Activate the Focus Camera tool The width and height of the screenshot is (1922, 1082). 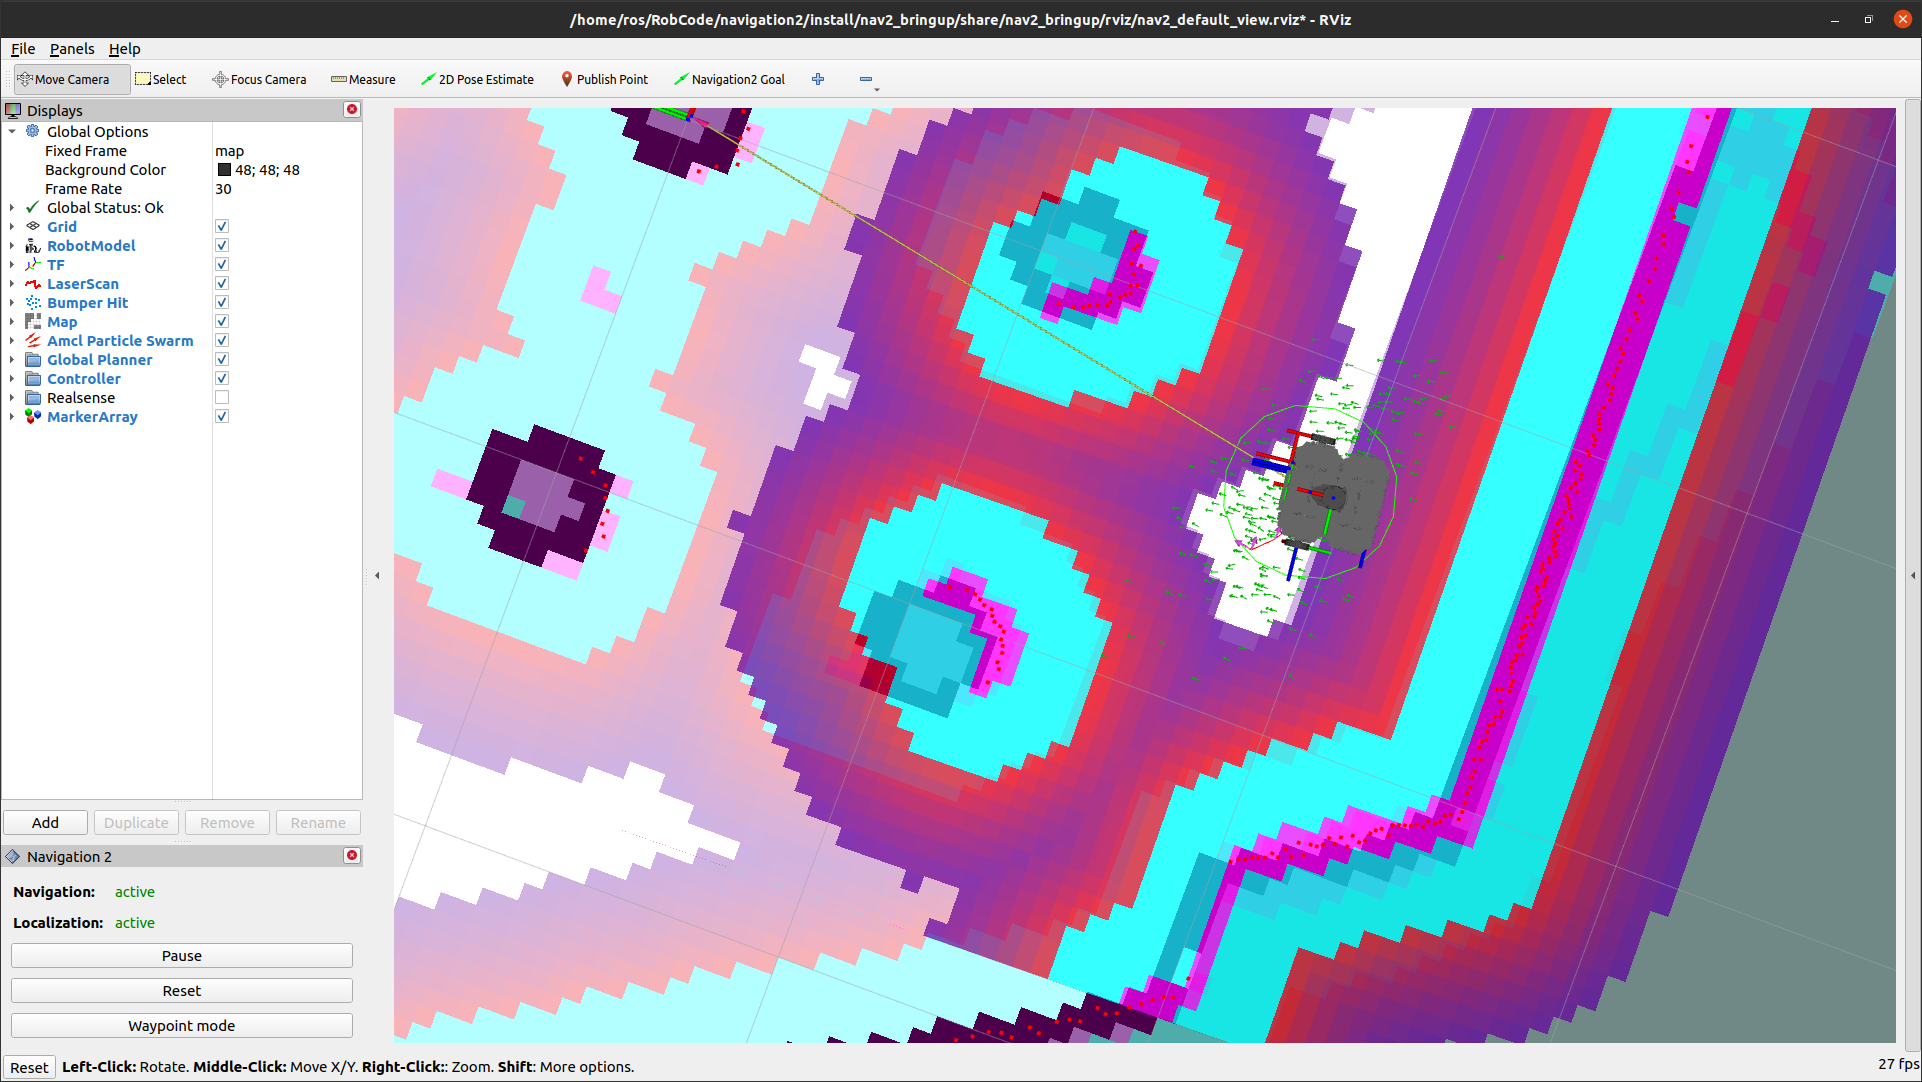(x=259, y=79)
